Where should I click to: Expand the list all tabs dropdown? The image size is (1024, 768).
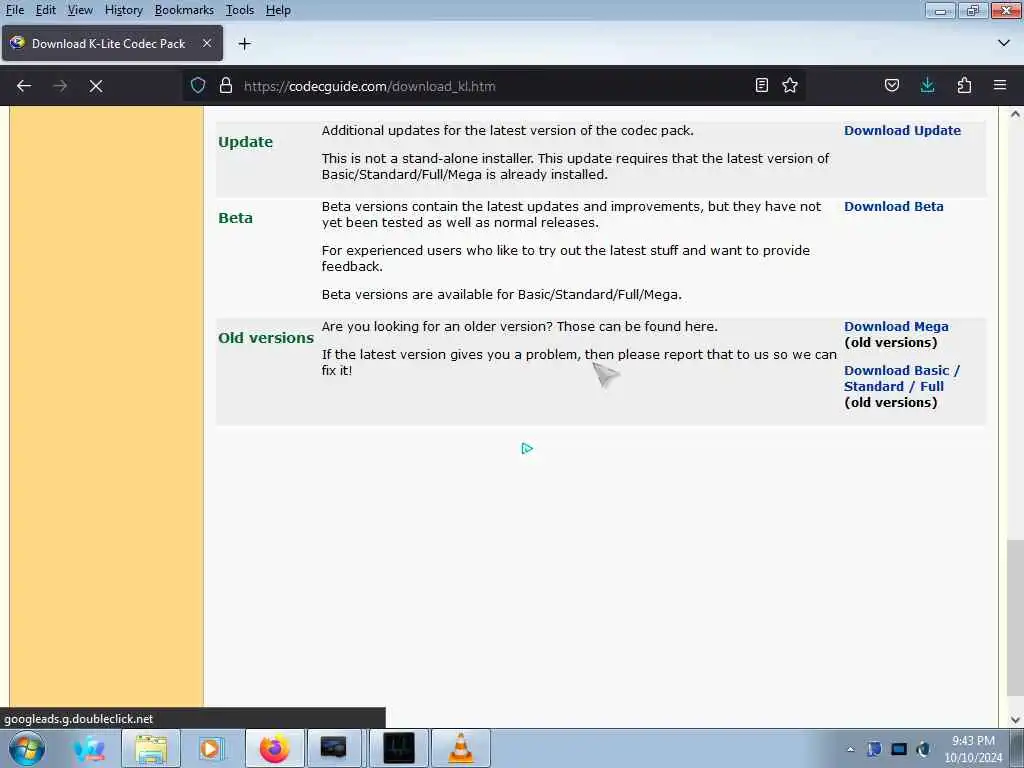tap(1004, 43)
